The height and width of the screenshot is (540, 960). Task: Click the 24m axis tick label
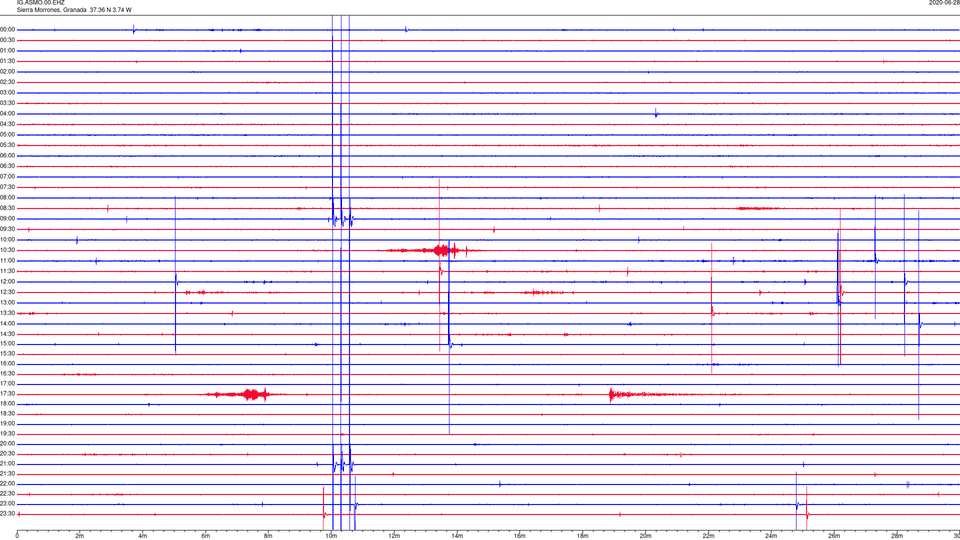pyautogui.click(x=771, y=536)
